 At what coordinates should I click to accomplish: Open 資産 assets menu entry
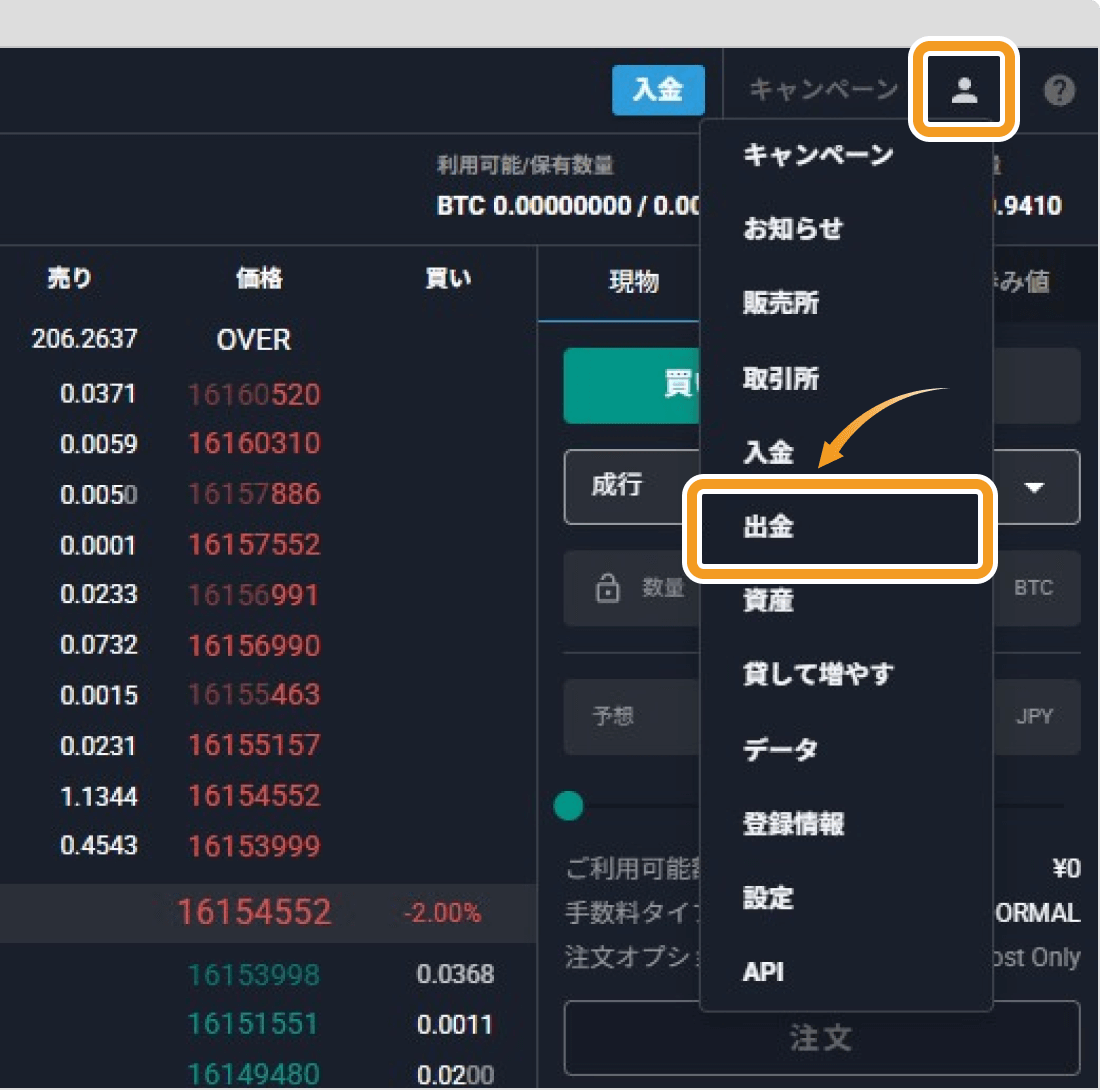(x=768, y=600)
